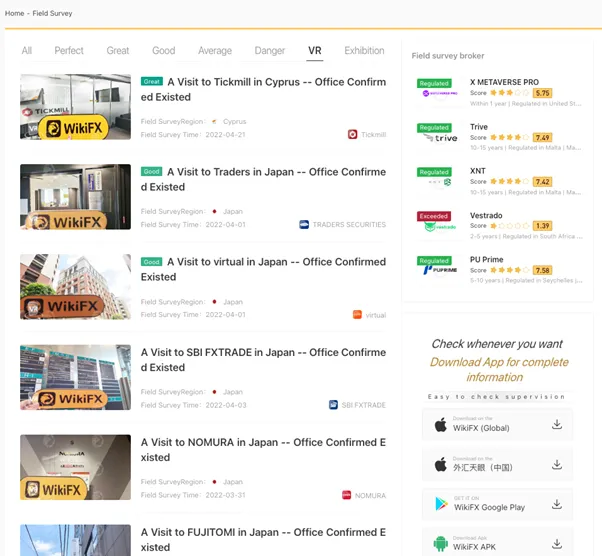Click the Exceeded tag on Vestrado
This screenshot has height=556, width=602.
[x=434, y=216]
